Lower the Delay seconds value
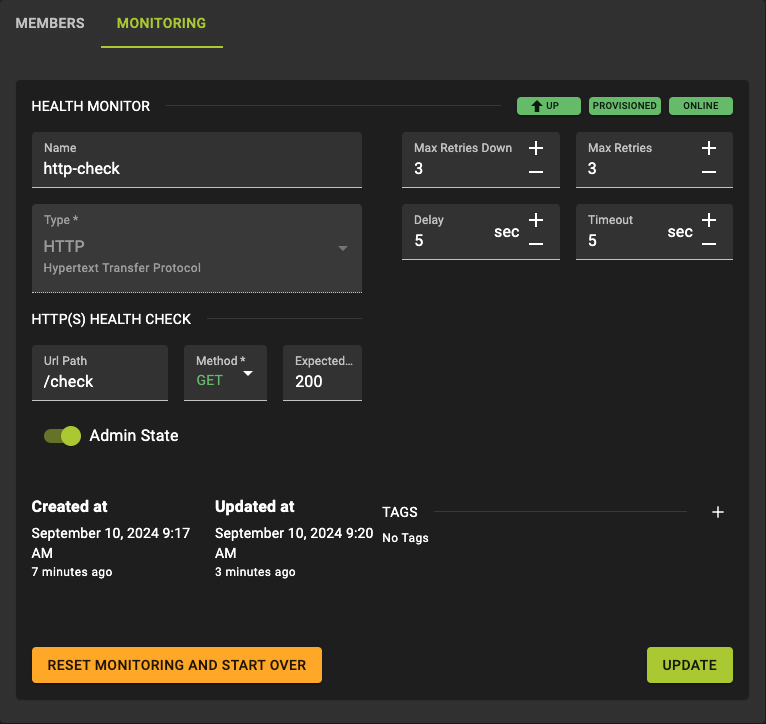Screen dimensions: 766x724 coord(536,244)
